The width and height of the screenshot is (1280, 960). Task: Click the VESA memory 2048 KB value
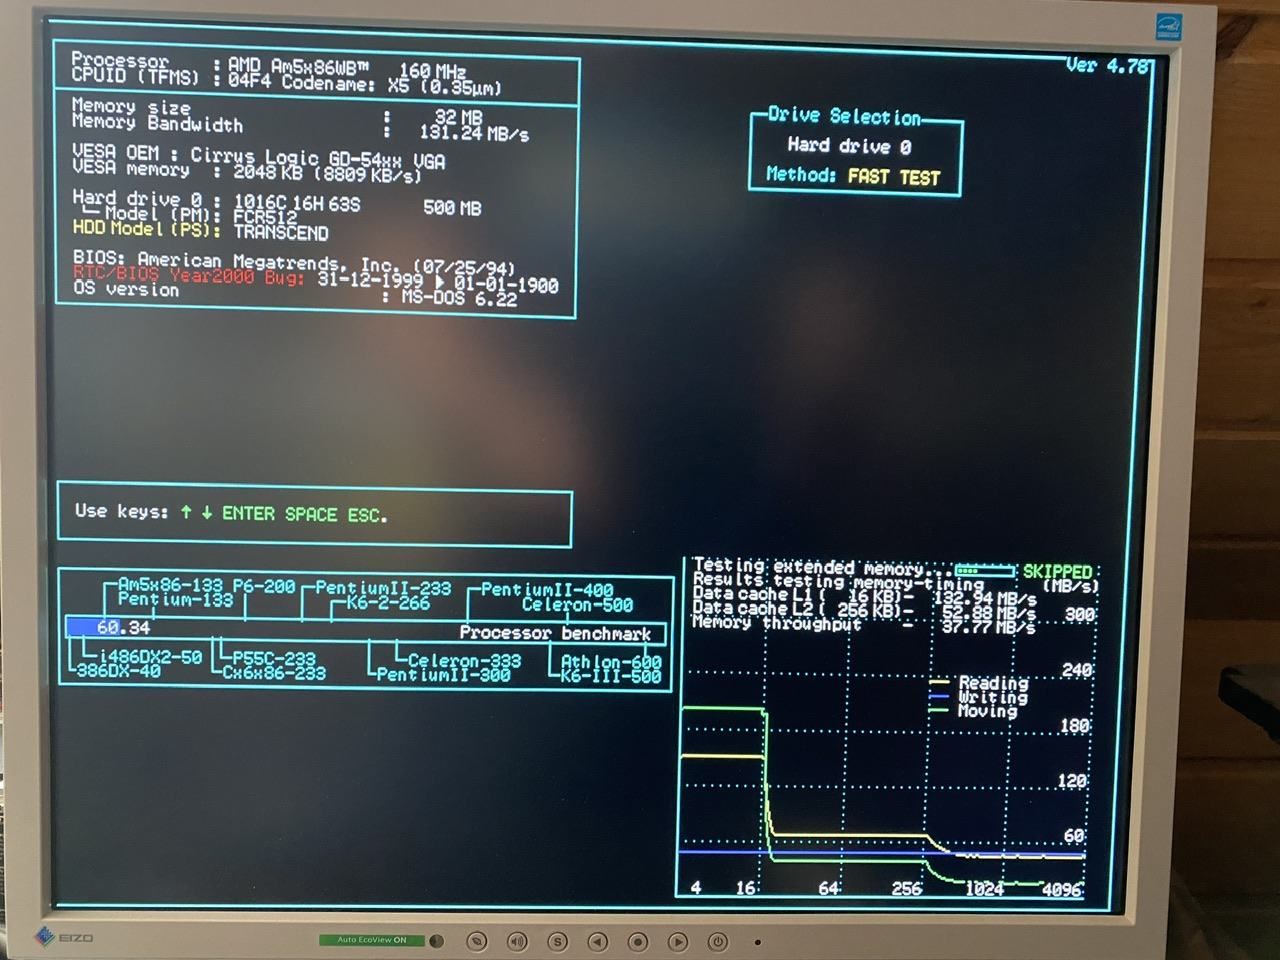click(273, 172)
